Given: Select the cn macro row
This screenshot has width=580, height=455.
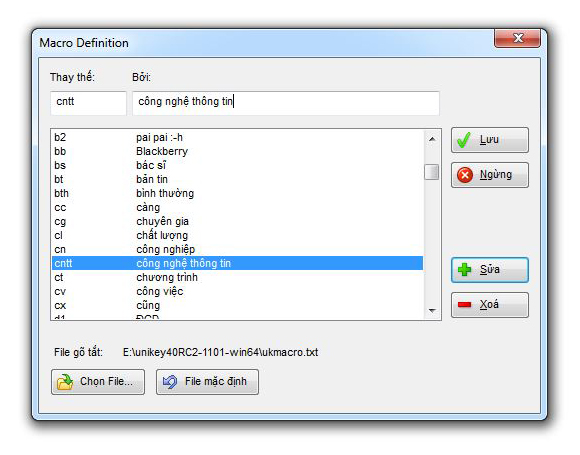Looking at the screenshot, I should point(237,249).
